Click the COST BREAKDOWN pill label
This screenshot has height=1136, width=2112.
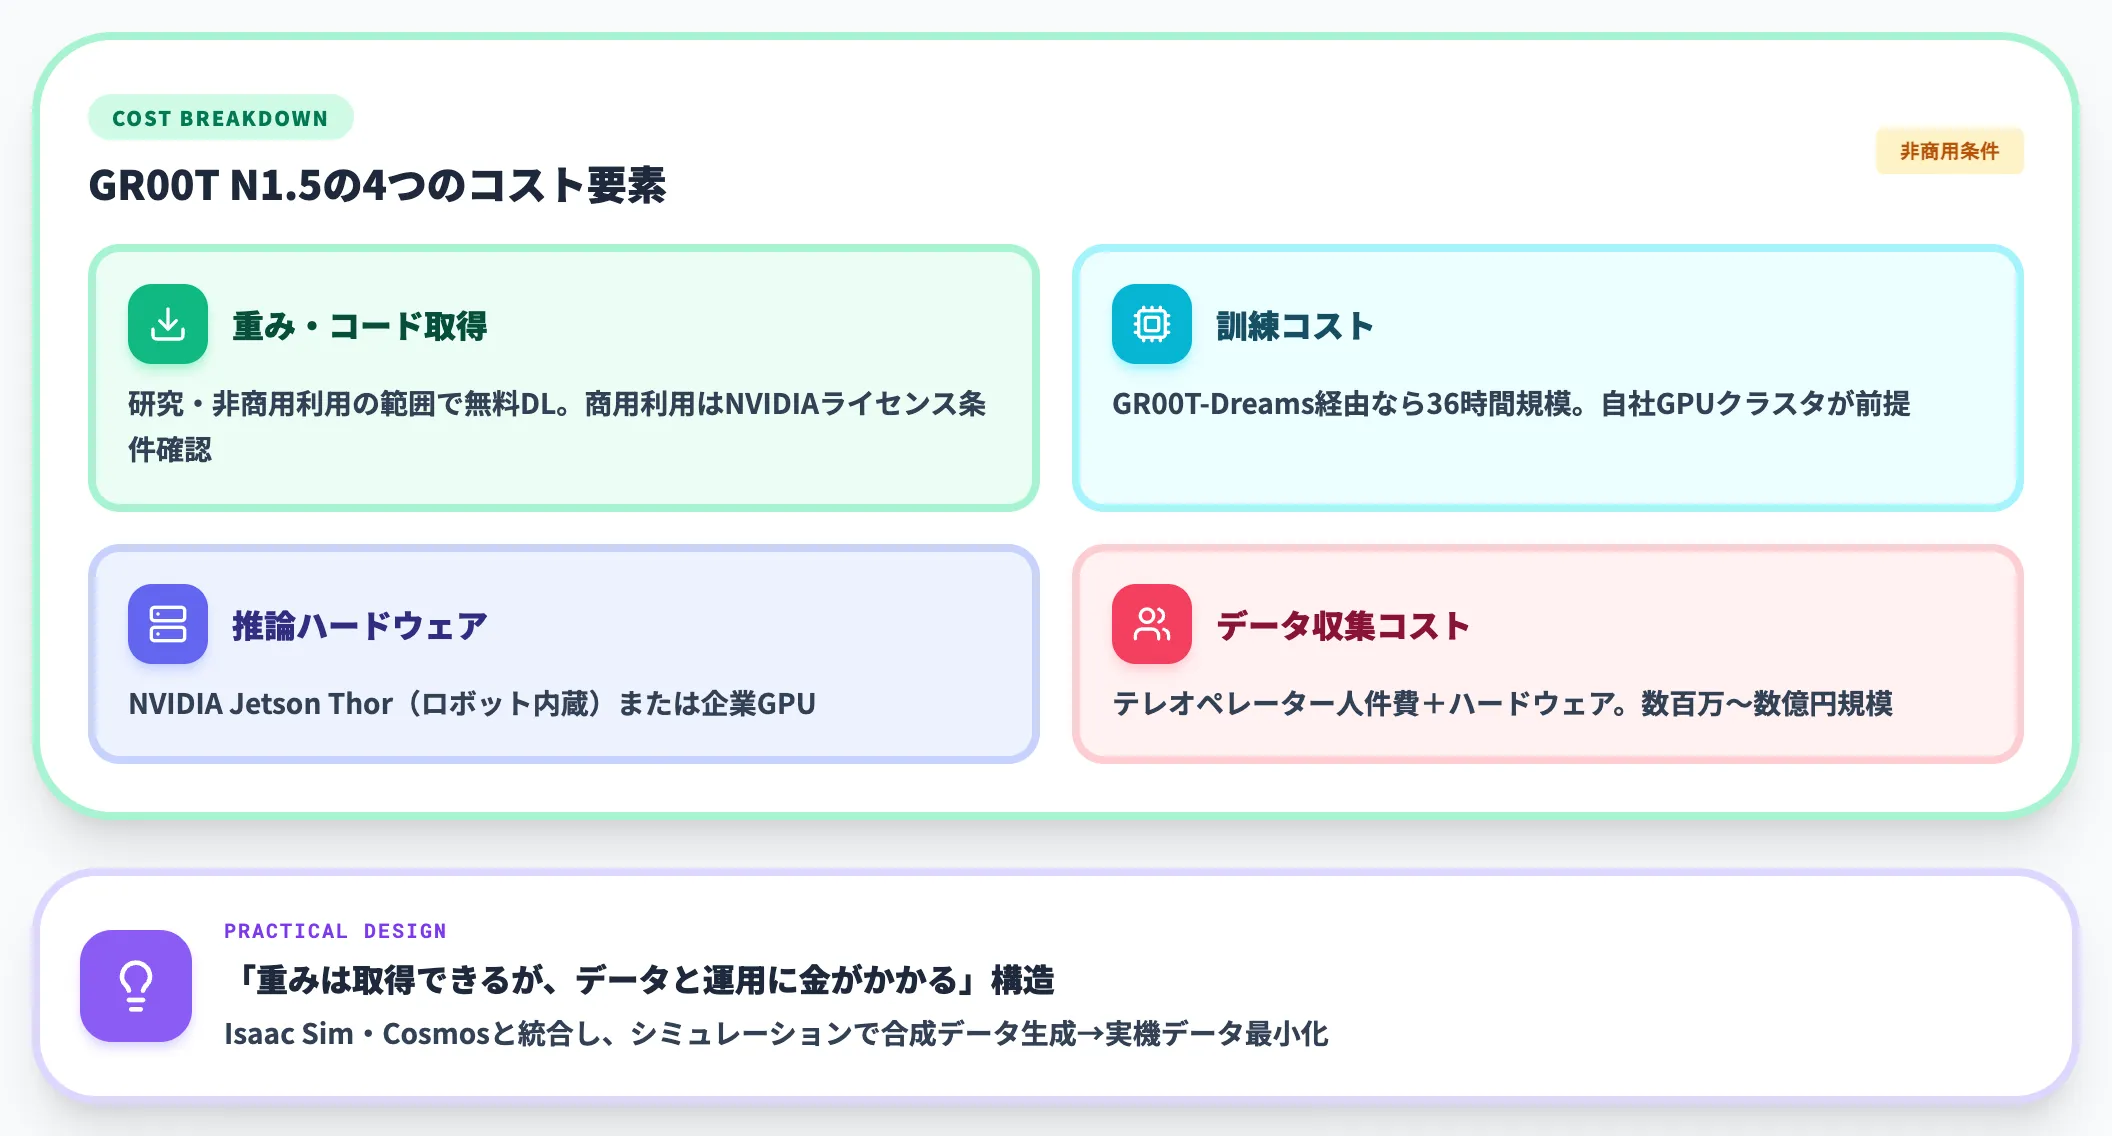pos(220,118)
